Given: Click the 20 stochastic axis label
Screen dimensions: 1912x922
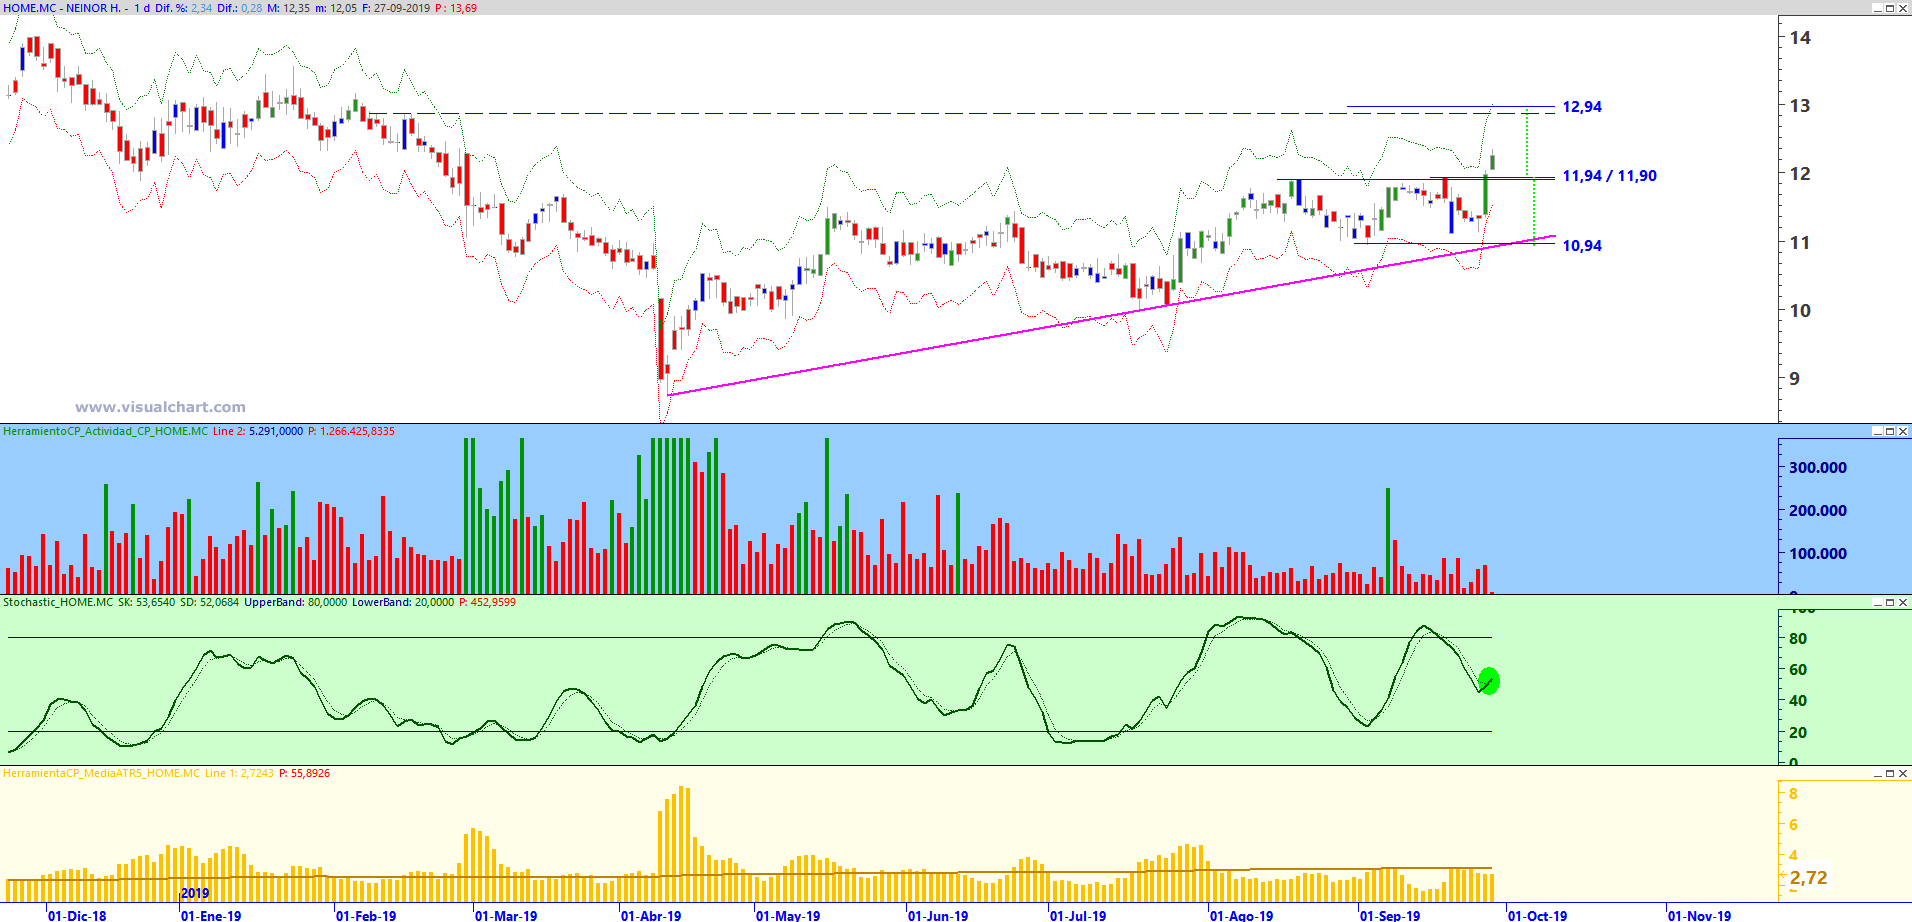Looking at the screenshot, I should 1798,733.
